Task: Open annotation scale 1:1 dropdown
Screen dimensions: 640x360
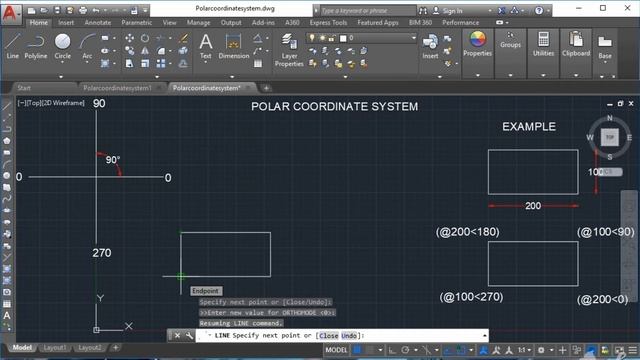Action: point(524,350)
